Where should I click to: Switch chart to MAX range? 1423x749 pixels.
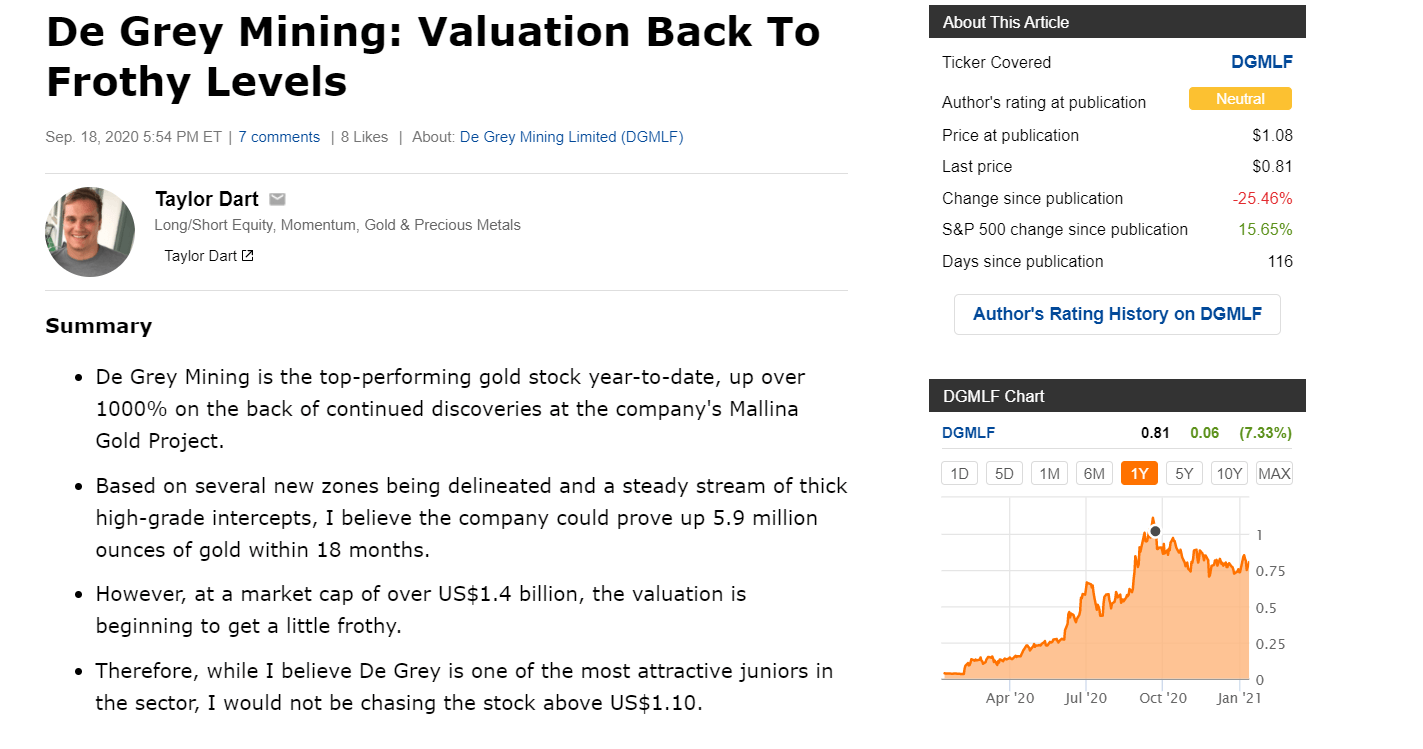pyautogui.click(x=1274, y=473)
